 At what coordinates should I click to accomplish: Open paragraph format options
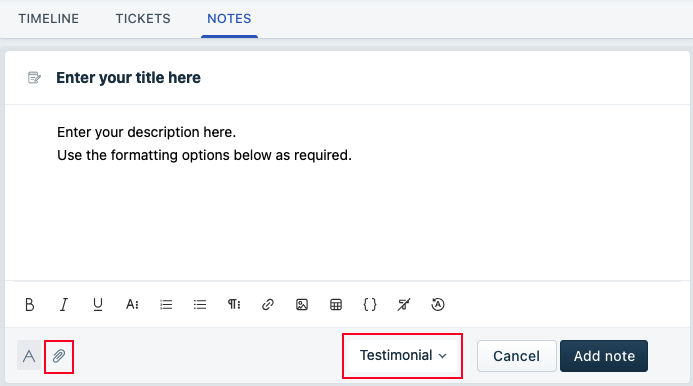[x=234, y=304]
